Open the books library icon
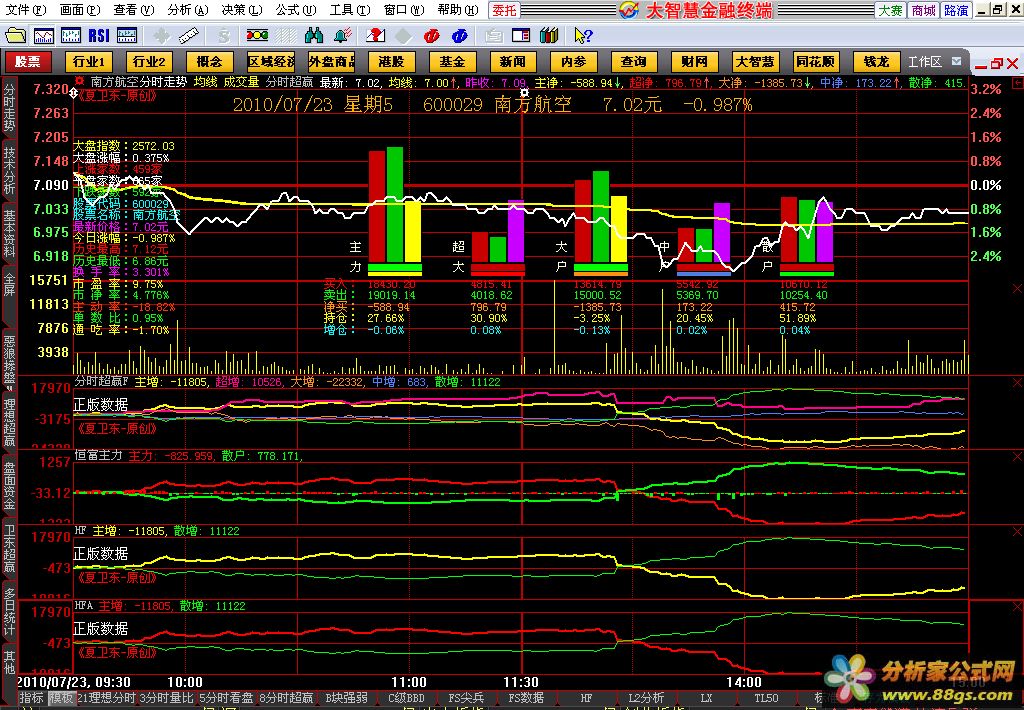This screenshot has height=710, width=1024. [x=549, y=35]
